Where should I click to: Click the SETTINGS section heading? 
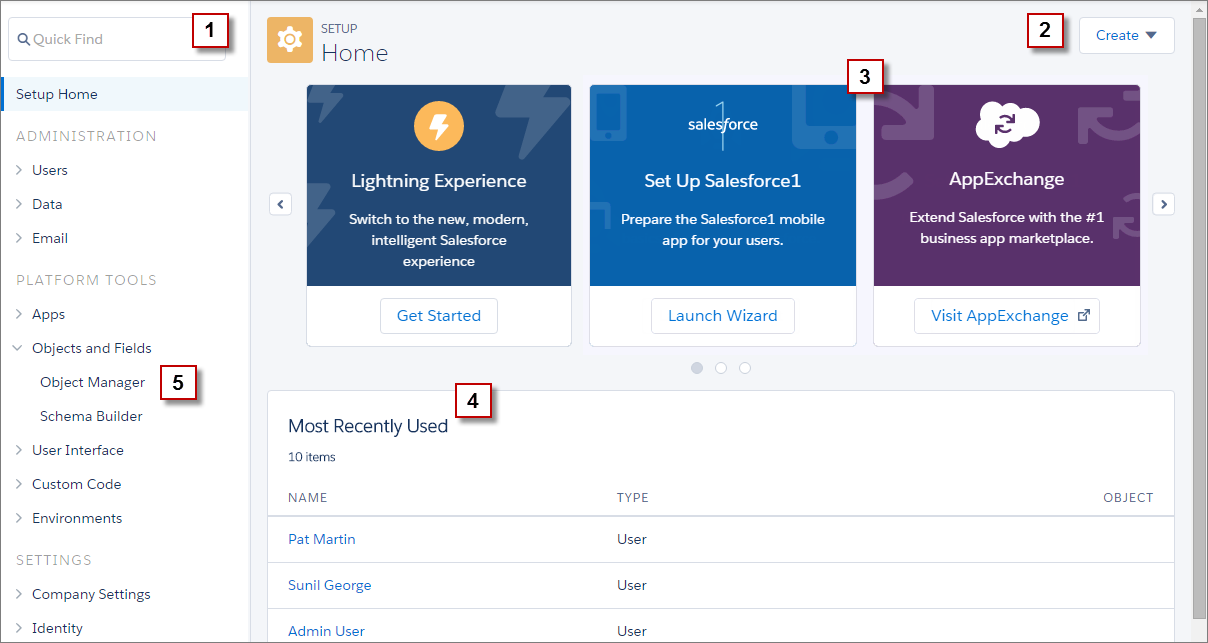54,560
